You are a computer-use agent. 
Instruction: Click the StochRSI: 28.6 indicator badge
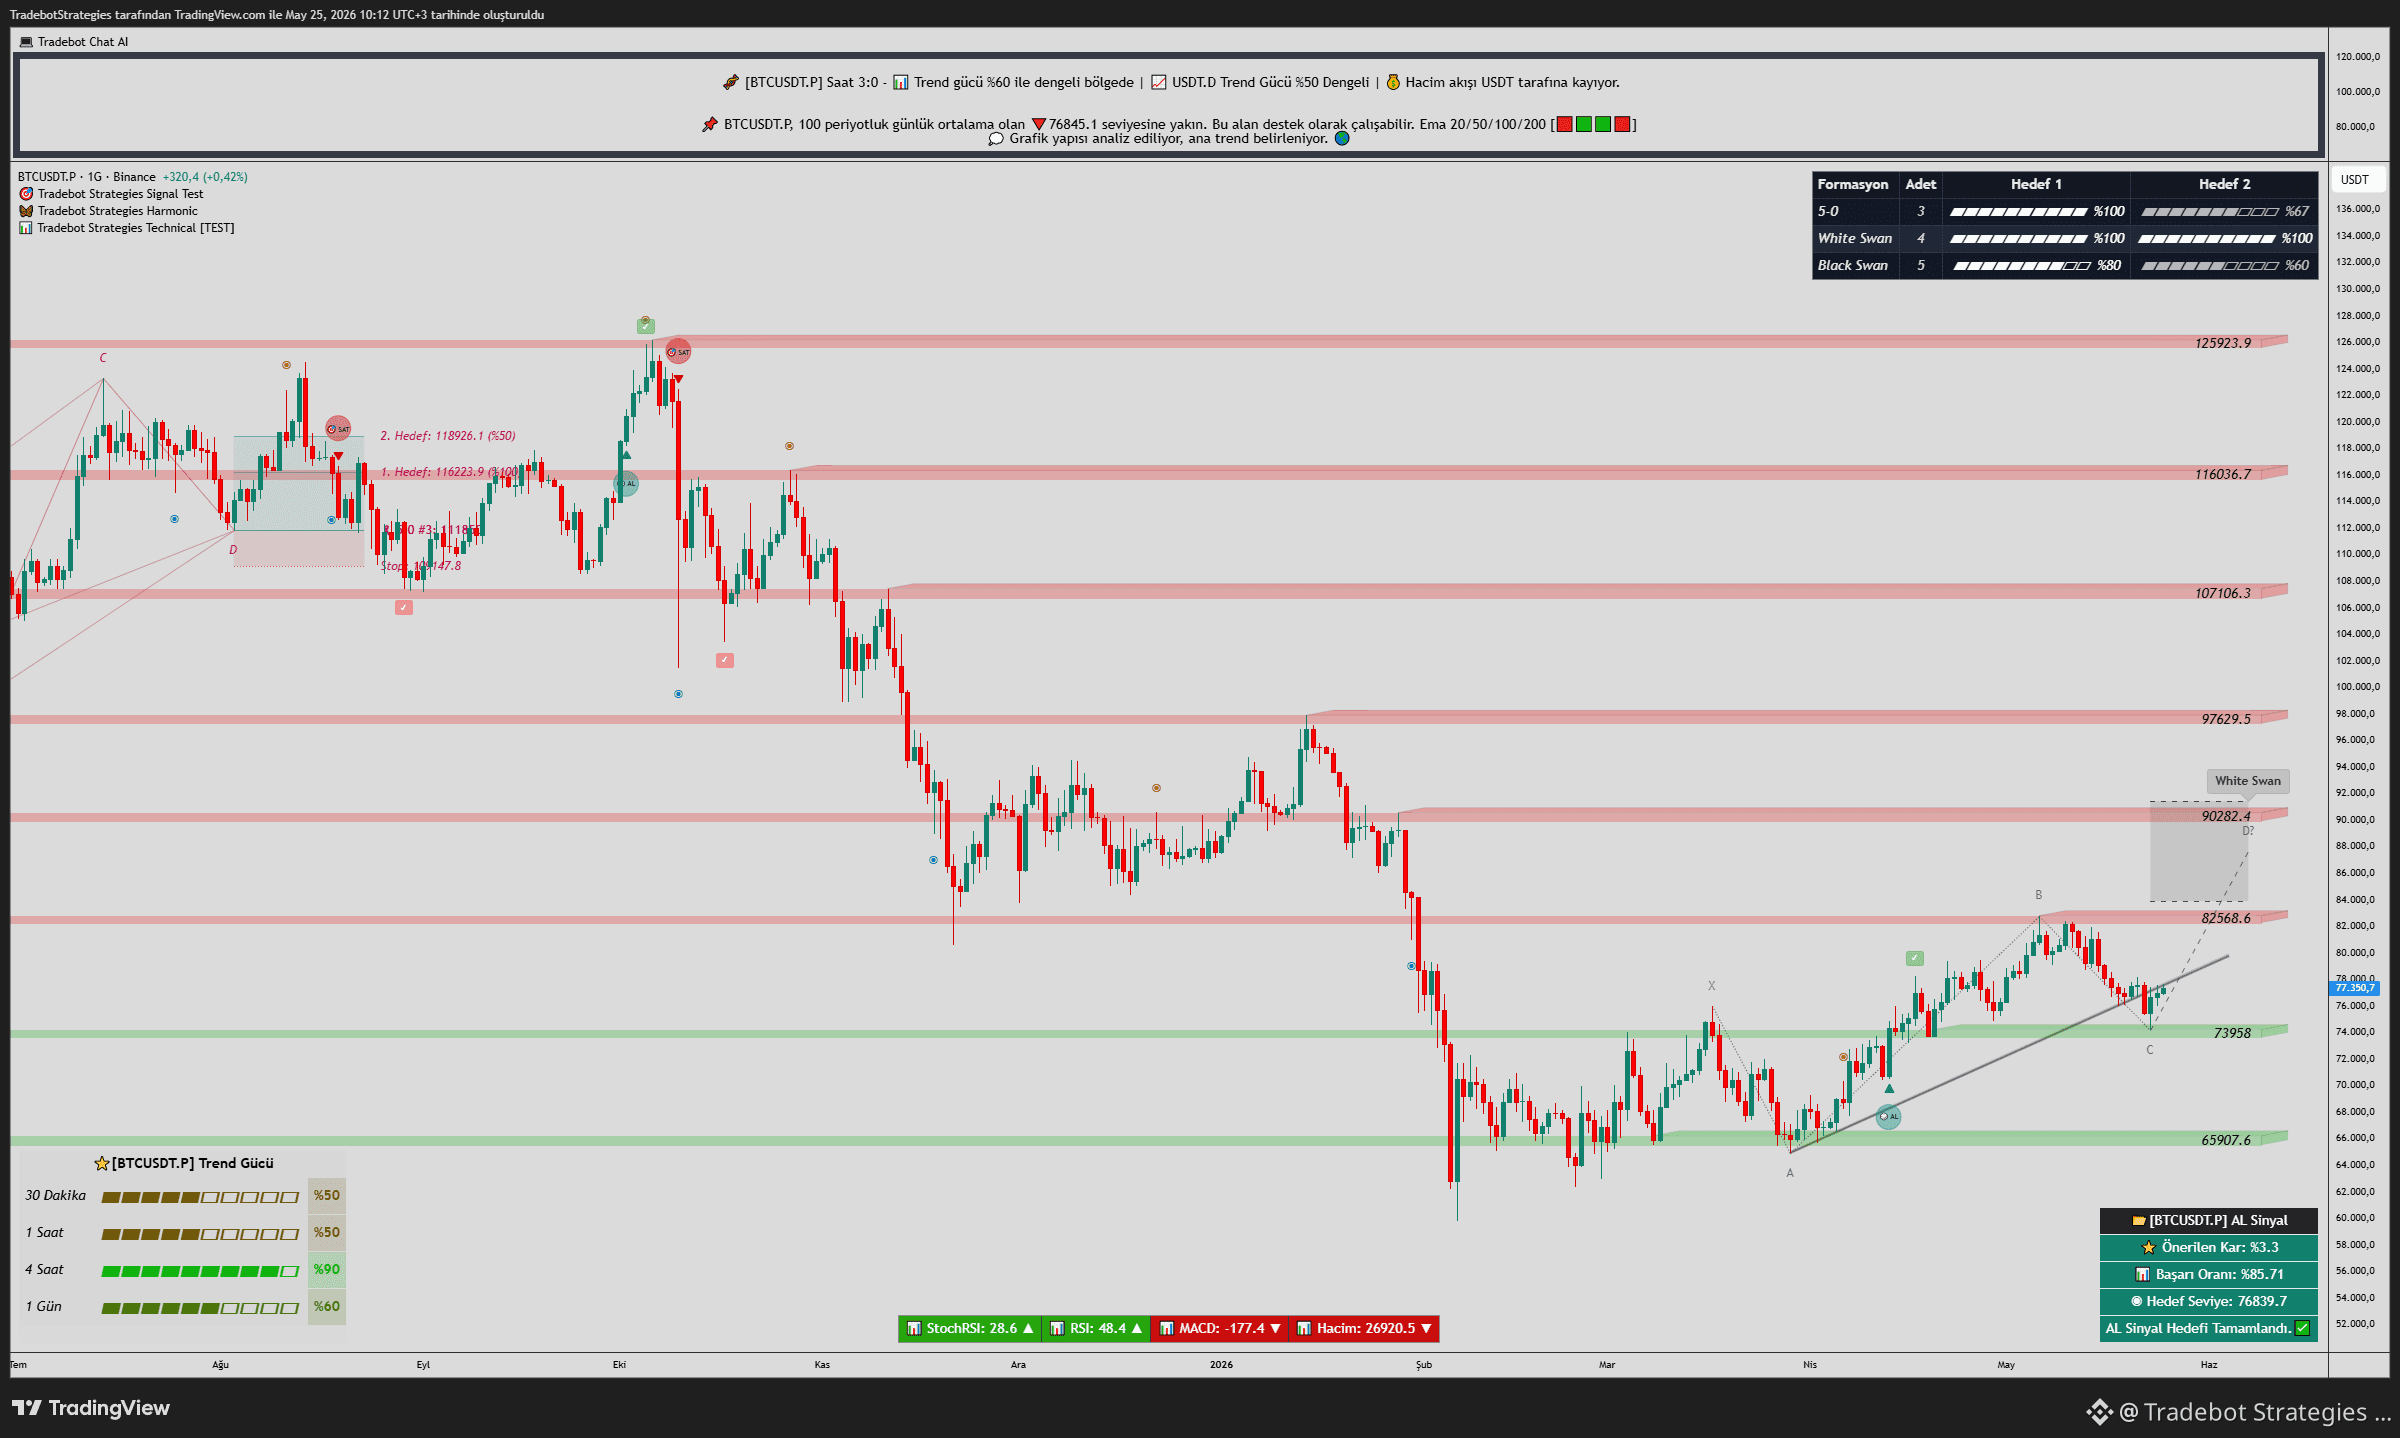pos(970,1328)
